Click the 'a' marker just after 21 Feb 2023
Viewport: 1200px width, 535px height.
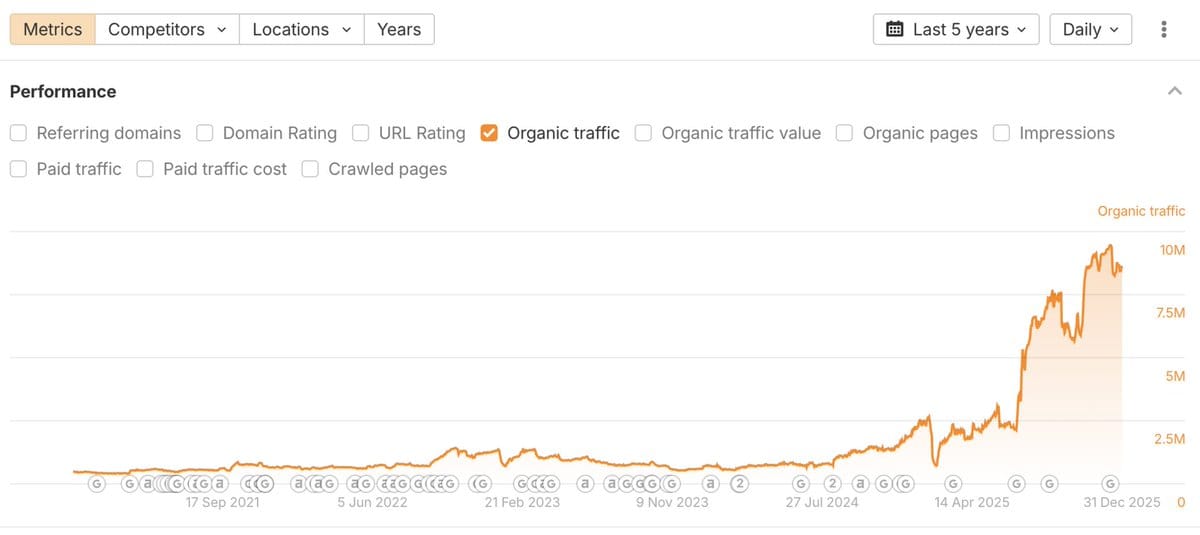coord(586,484)
